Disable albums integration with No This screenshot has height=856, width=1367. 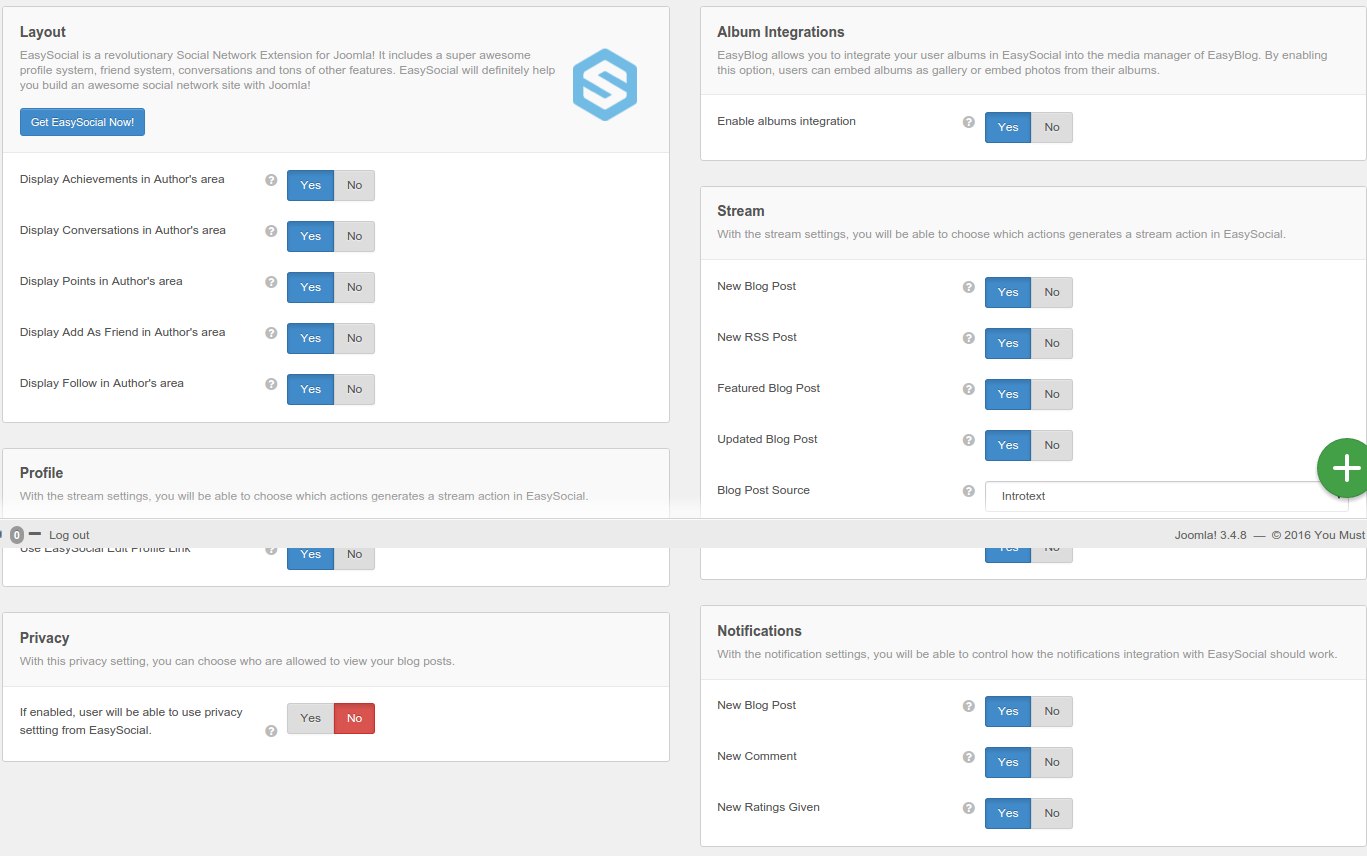1052,127
